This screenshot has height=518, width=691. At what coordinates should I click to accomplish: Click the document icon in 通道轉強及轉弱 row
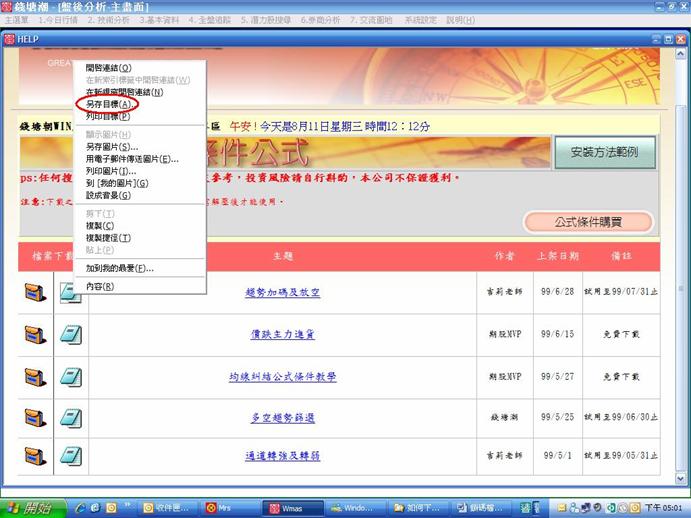(72, 455)
